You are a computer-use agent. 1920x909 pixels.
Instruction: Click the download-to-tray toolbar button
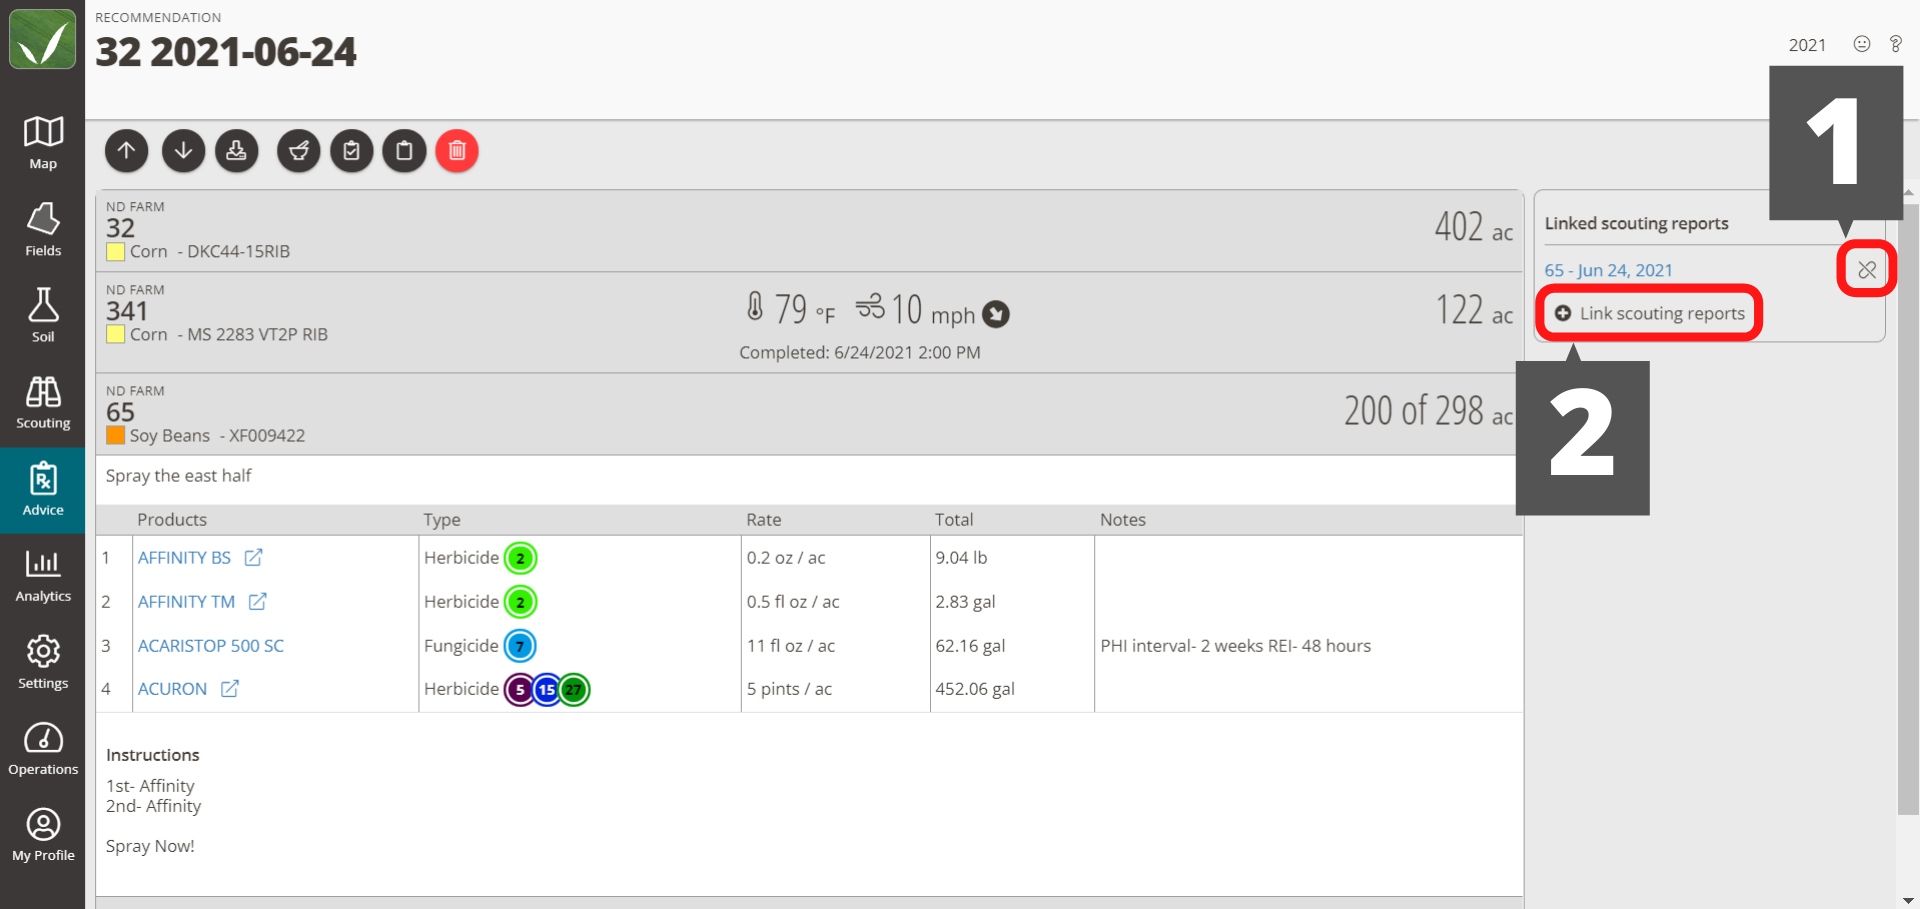(x=236, y=151)
